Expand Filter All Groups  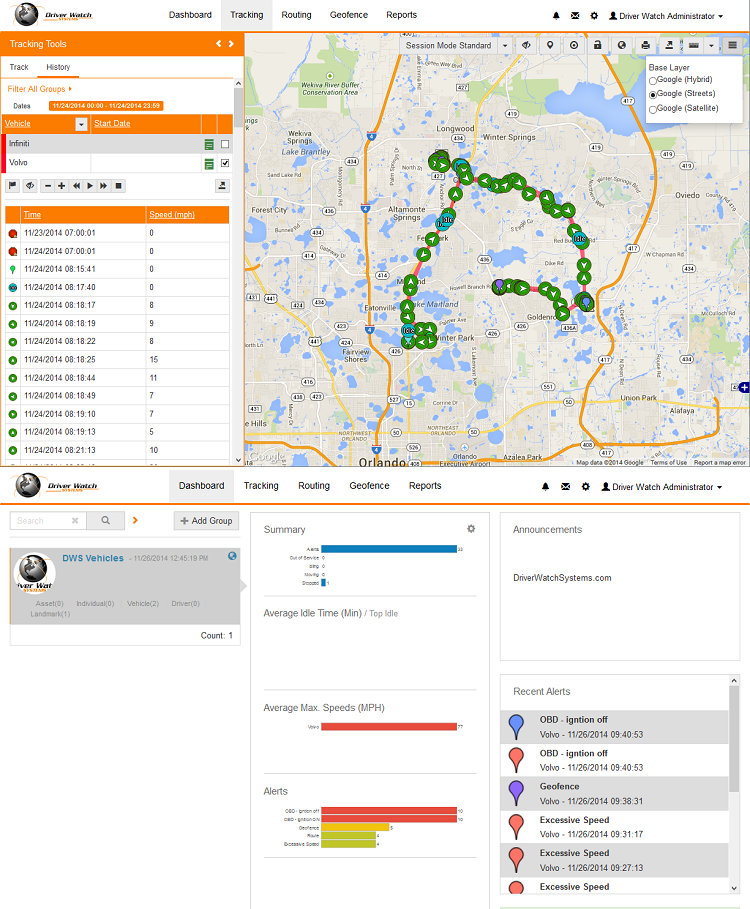tap(39, 89)
